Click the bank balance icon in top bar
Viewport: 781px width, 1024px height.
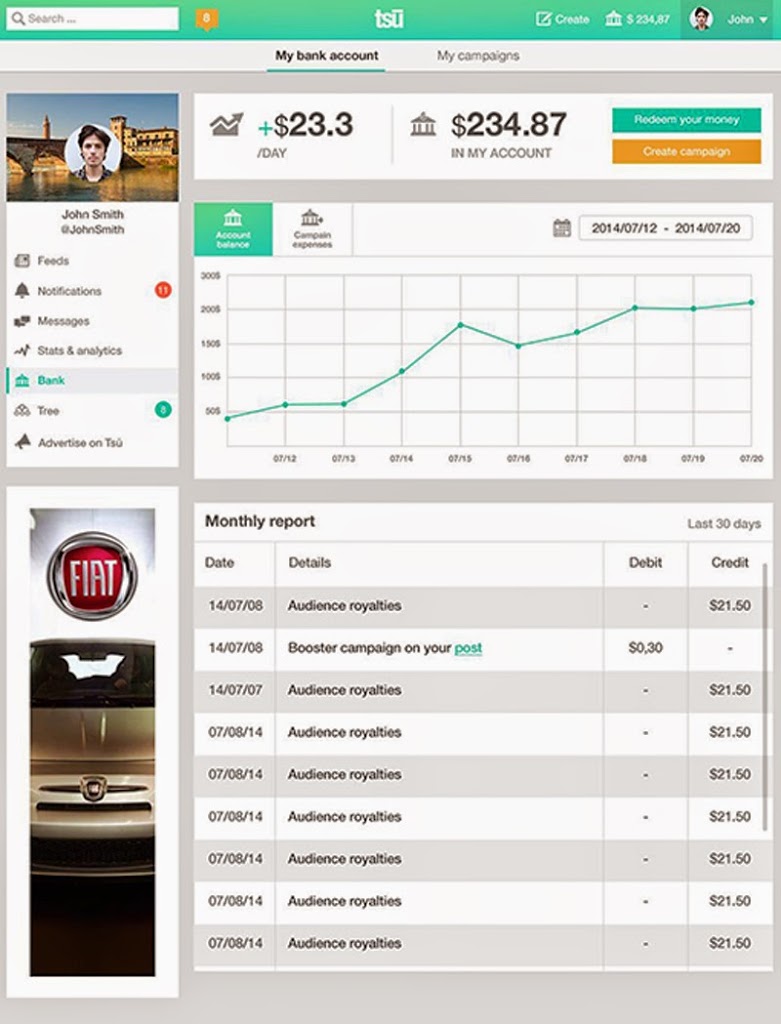(x=614, y=19)
